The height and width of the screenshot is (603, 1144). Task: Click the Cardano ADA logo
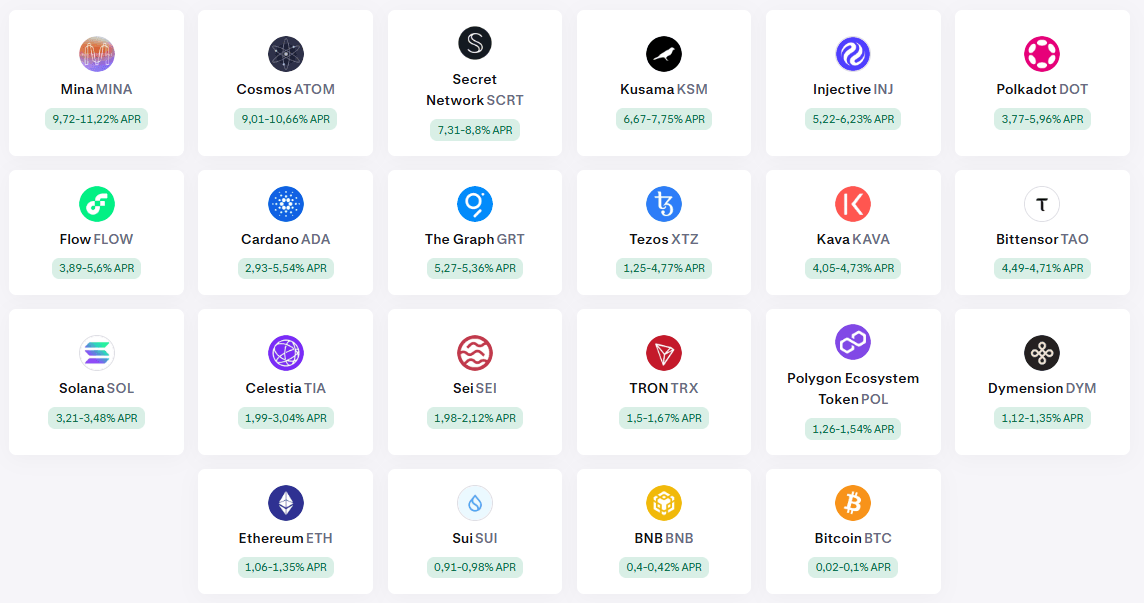coord(285,204)
